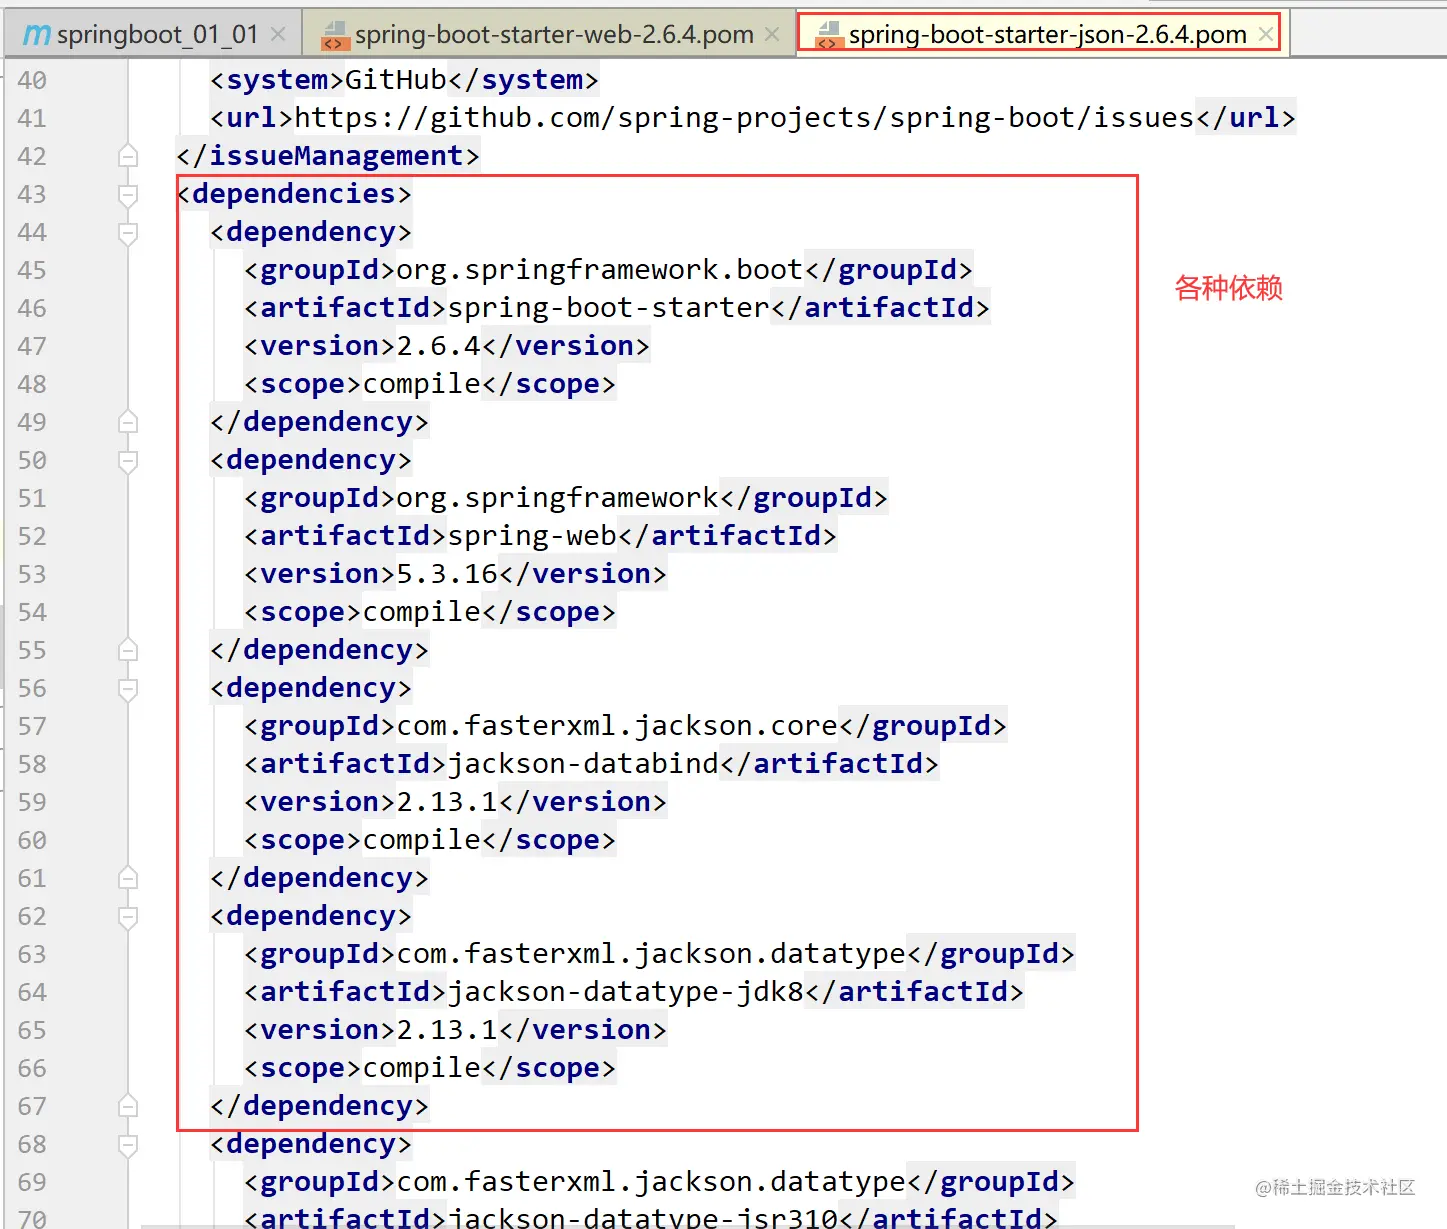Collapse the dependencies block at line 43
Screen dimensions: 1447x1229
pos(128,194)
